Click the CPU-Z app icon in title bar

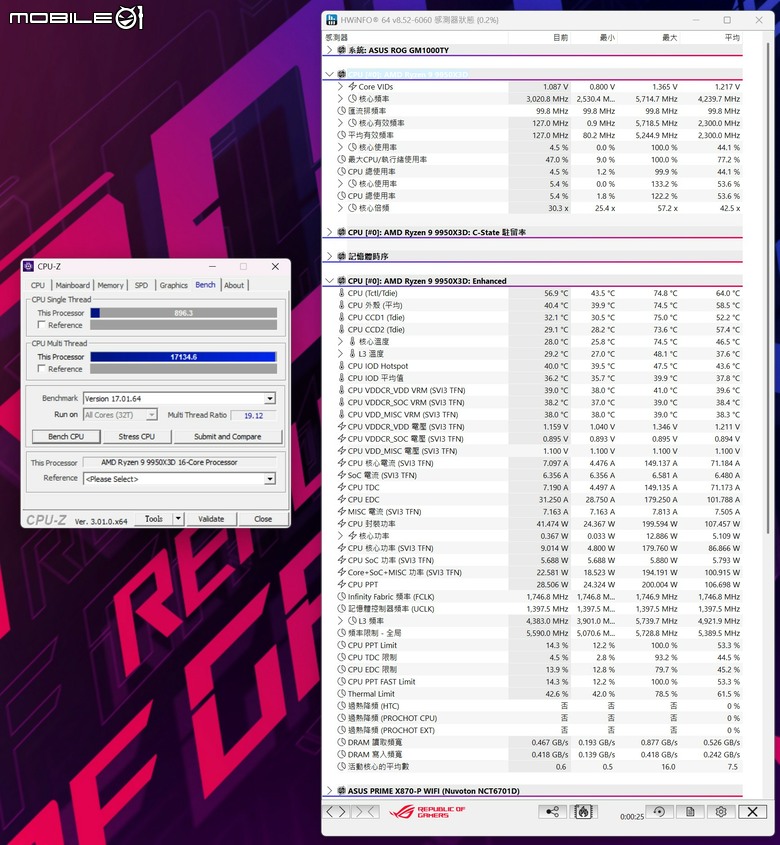pyautogui.click(x=29, y=266)
